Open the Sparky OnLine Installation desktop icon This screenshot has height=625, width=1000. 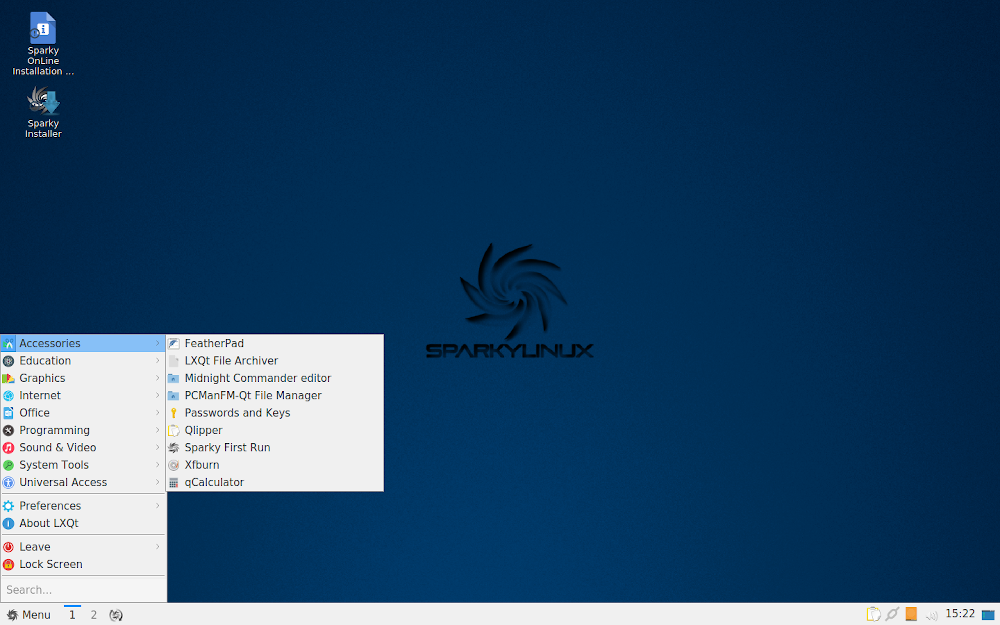click(x=43, y=44)
